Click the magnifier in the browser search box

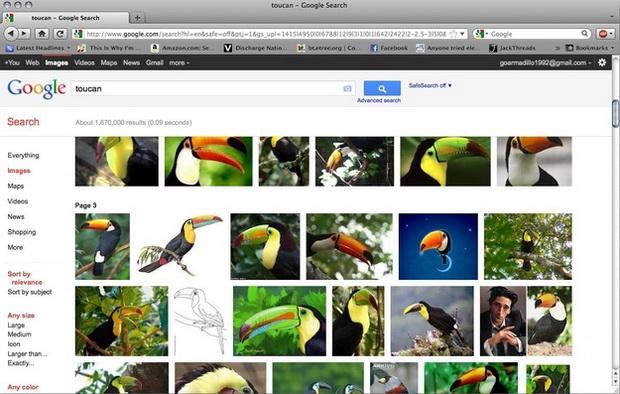(x=584, y=34)
